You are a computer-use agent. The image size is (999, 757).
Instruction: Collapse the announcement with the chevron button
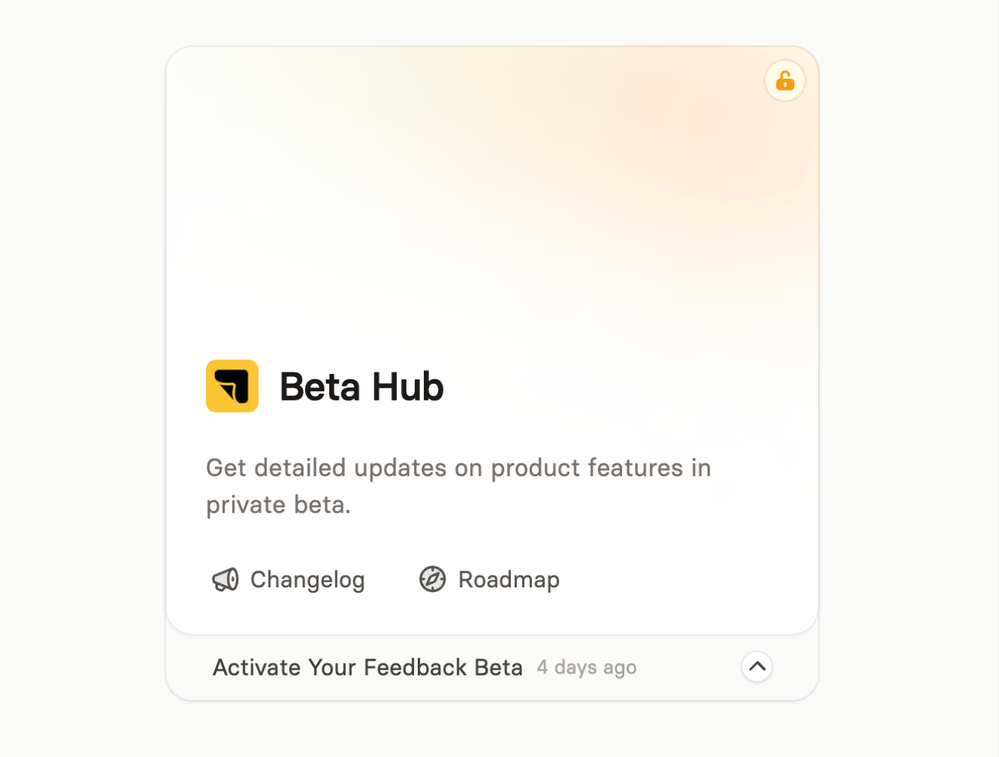point(757,667)
